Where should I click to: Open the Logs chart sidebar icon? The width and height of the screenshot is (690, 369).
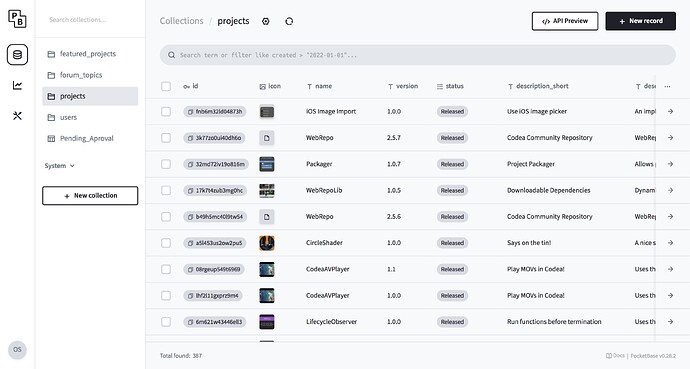(17, 85)
